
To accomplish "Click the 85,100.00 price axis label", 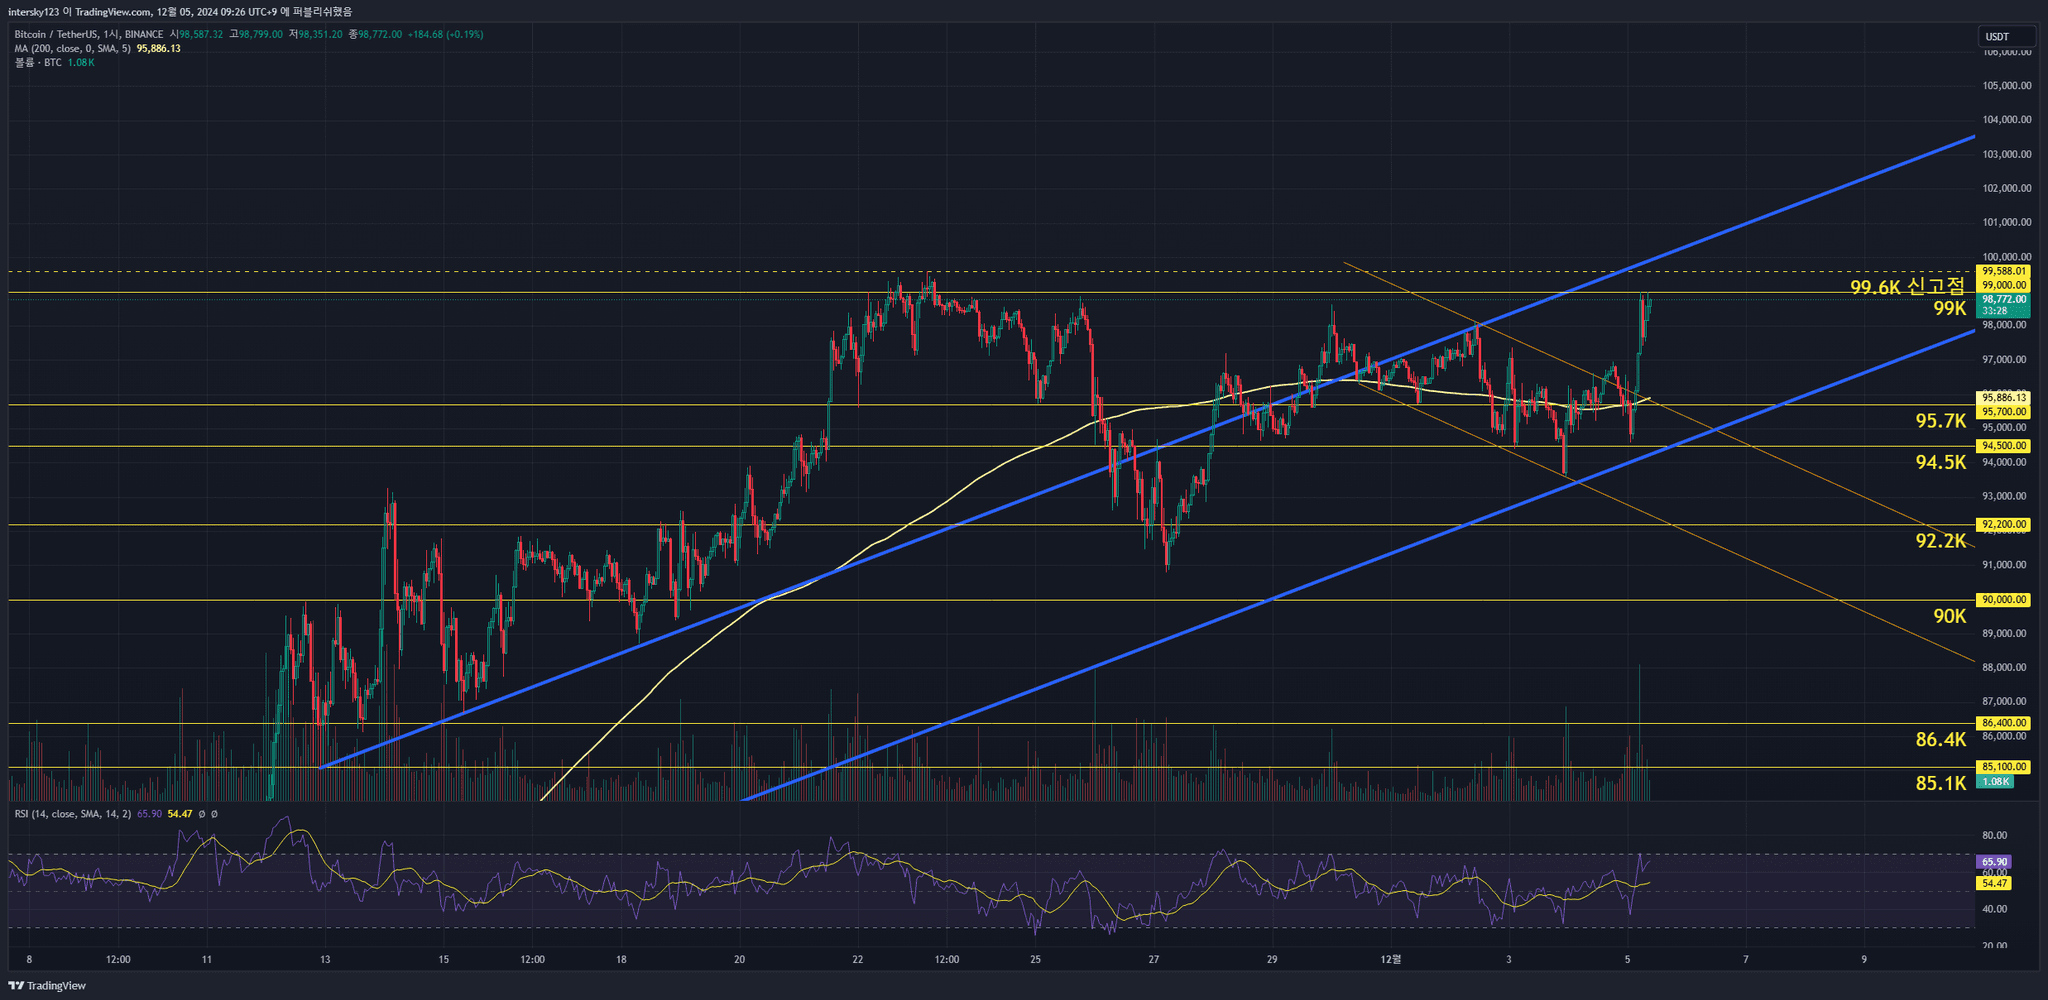I will 2004,767.
